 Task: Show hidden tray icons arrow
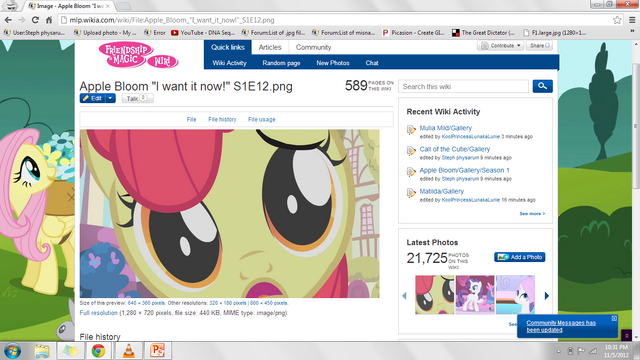[x=558, y=351]
